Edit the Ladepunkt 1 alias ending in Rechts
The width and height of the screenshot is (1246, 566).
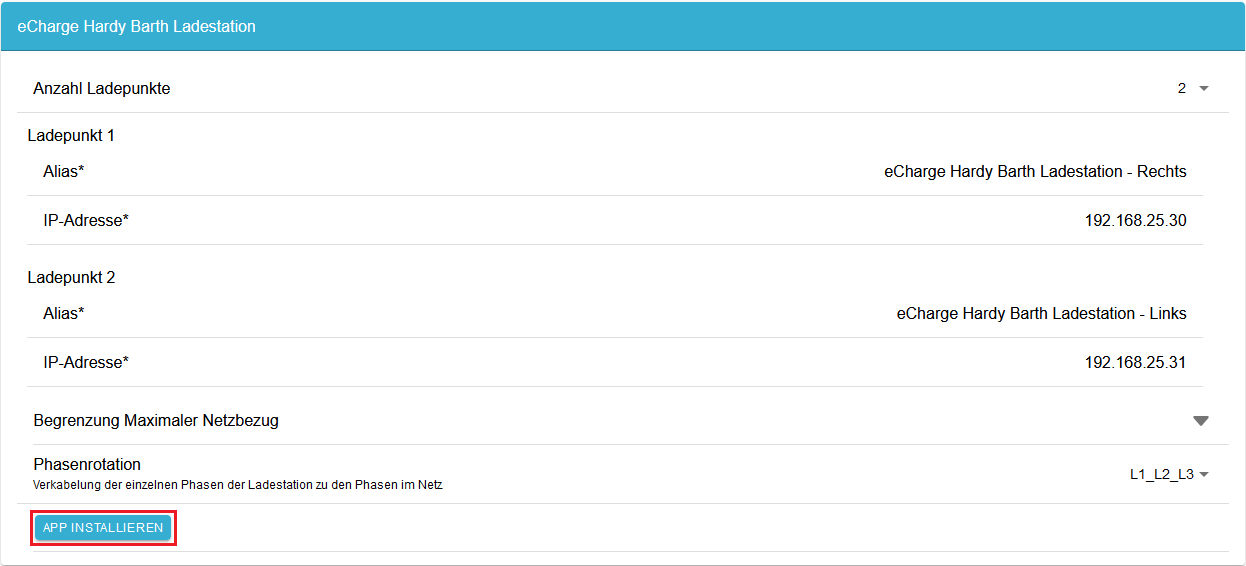(x=1035, y=172)
